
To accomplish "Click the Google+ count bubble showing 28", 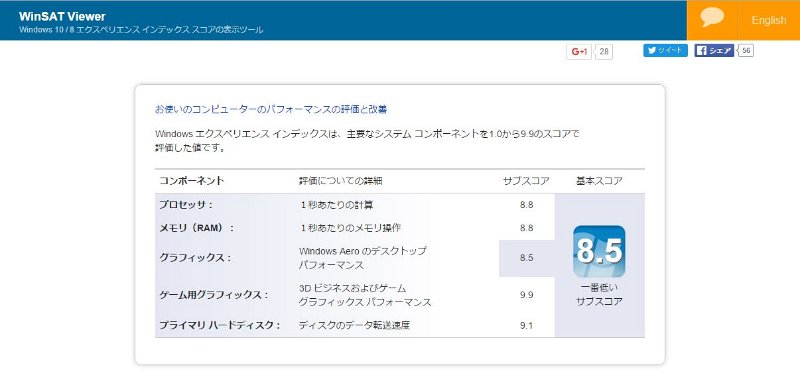I will 604,52.
